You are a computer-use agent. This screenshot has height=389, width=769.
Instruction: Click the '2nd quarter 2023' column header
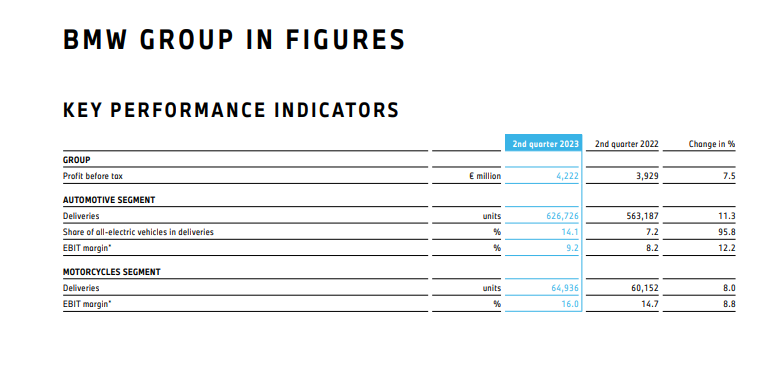point(543,144)
